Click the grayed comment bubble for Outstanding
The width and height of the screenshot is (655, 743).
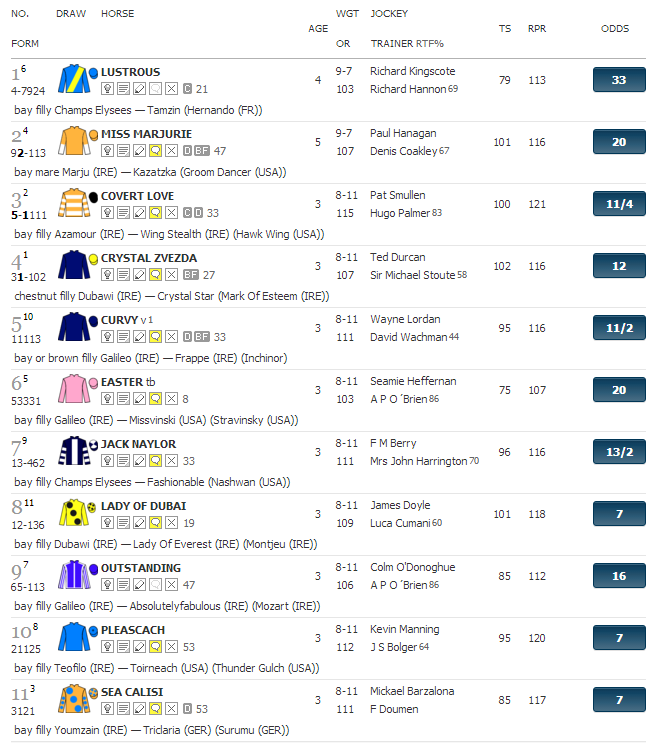coord(155,585)
